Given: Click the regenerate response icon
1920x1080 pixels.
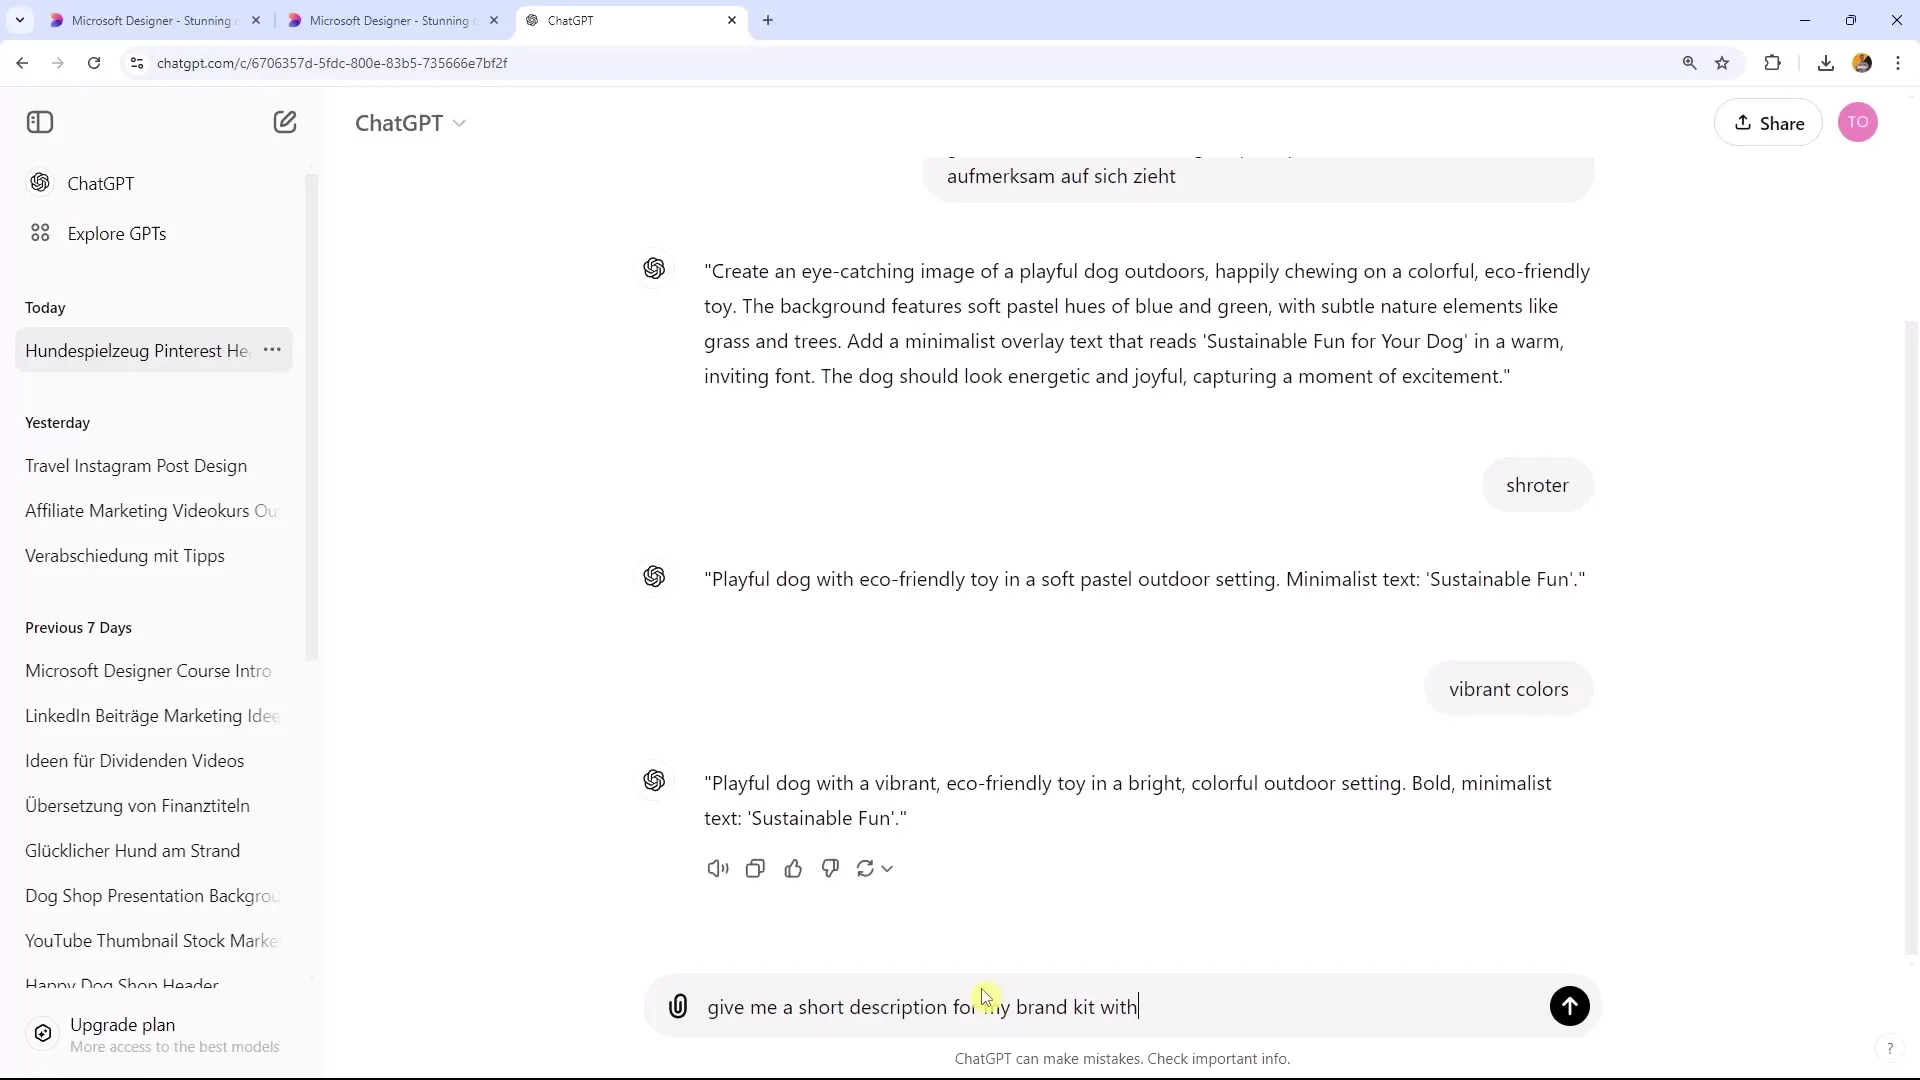Looking at the screenshot, I should [866, 869].
